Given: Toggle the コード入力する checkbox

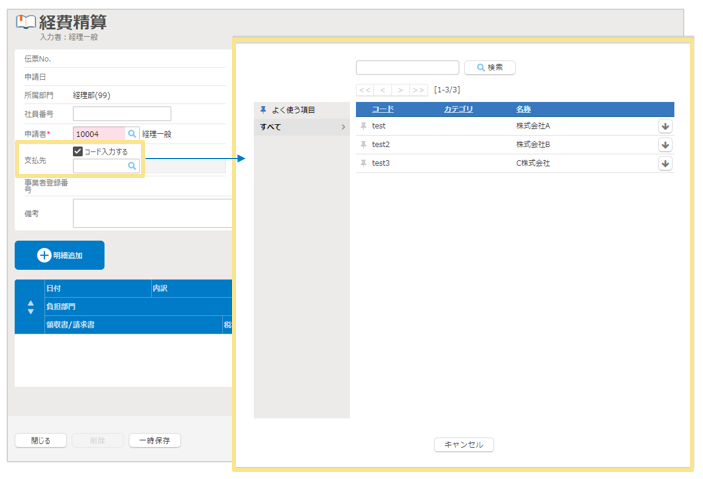Looking at the screenshot, I should coord(79,152).
